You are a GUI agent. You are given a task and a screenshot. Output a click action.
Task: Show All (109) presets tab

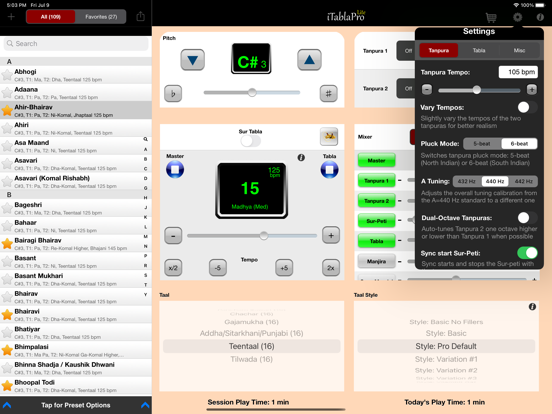[51, 17]
